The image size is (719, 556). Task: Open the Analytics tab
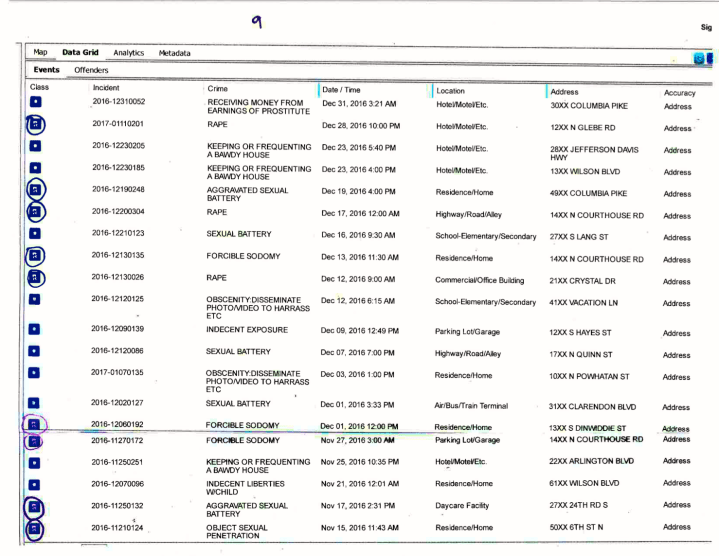point(127,51)
